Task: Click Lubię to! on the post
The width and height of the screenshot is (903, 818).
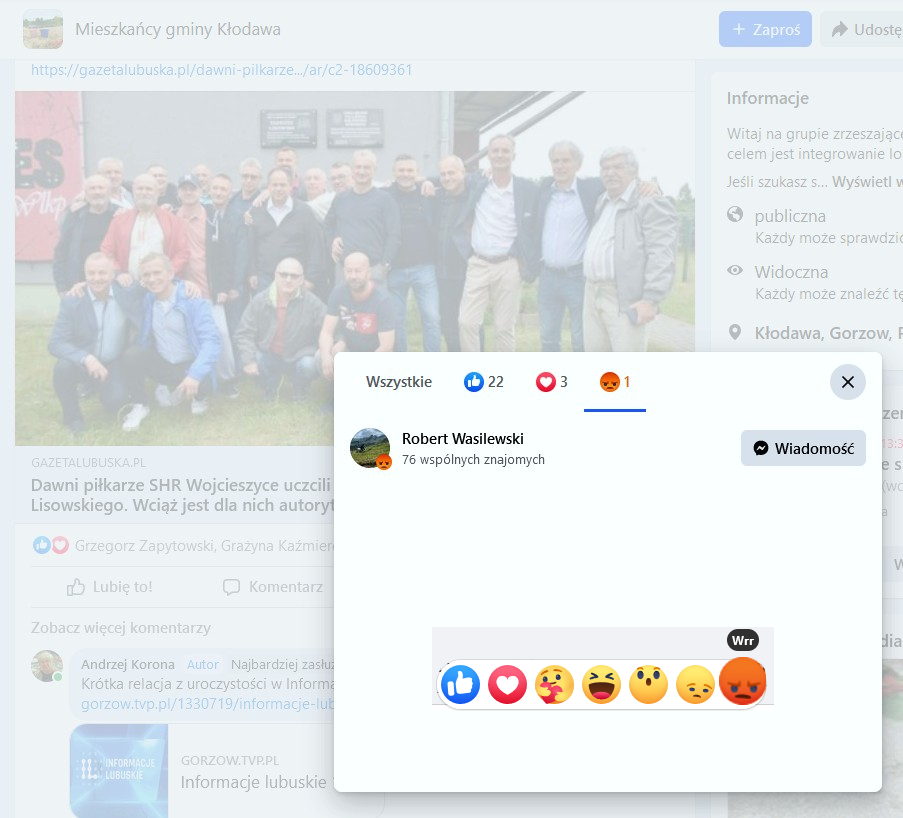Action: click(x=109, y=587)
